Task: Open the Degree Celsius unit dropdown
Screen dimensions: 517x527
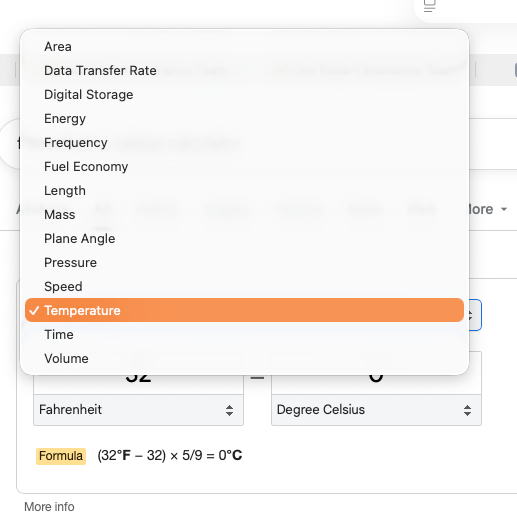Action: point(376,410)
